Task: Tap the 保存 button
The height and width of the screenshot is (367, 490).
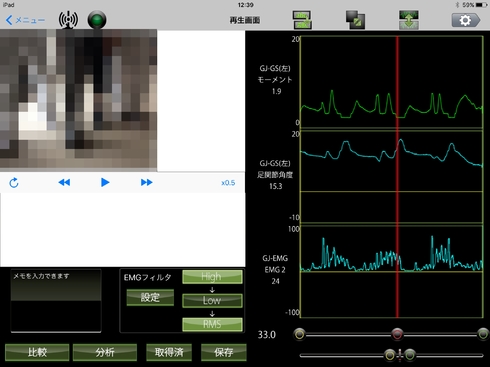Action: click(x=224, y=352)
